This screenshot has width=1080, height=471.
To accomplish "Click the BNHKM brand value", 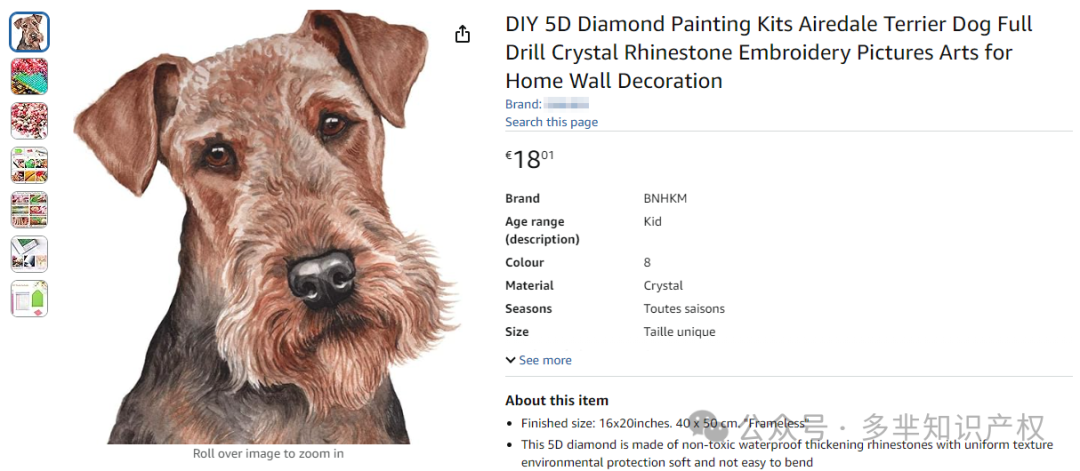I will click(665, 198).
